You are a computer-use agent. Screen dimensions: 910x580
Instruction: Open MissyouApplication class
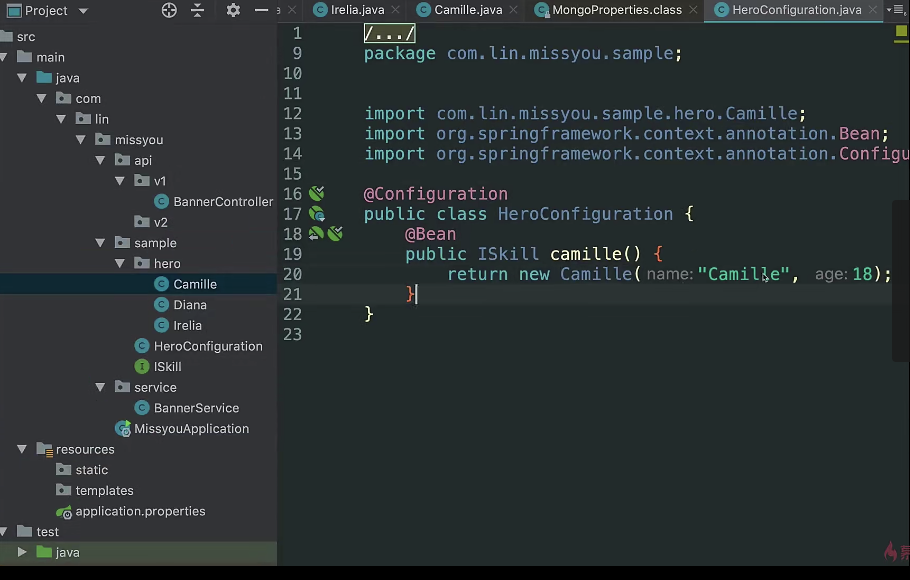[191, 428]
